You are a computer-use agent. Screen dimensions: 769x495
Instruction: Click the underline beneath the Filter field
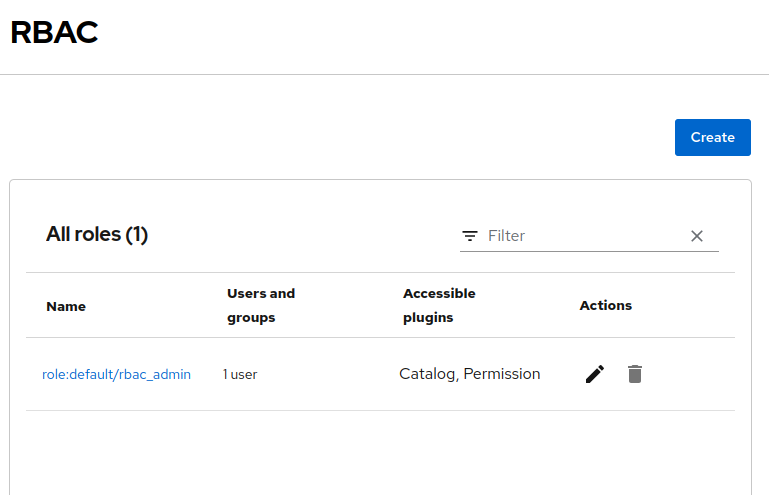pos(589,251)
